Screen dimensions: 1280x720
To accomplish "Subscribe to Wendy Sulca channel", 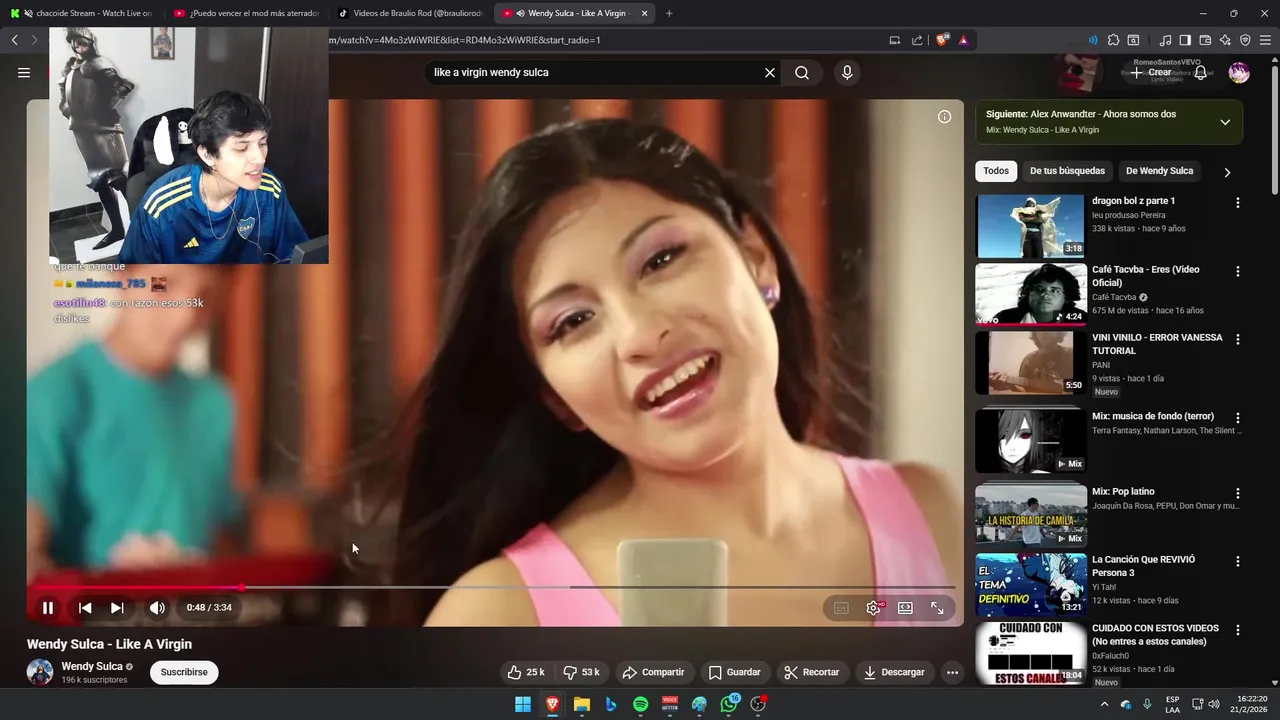I will point(184,672).
